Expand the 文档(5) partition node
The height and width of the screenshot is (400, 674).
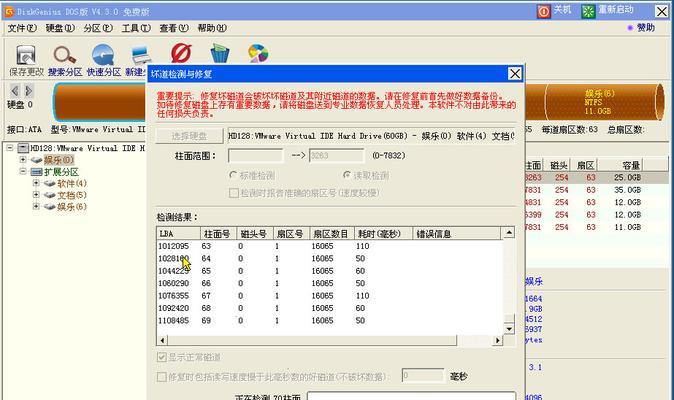coord(36,195)
